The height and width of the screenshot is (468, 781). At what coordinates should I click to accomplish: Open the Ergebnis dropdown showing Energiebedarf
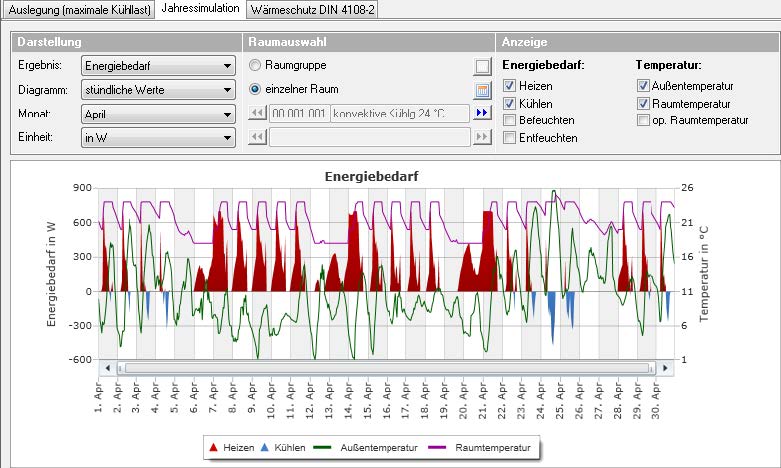(158, 66)
